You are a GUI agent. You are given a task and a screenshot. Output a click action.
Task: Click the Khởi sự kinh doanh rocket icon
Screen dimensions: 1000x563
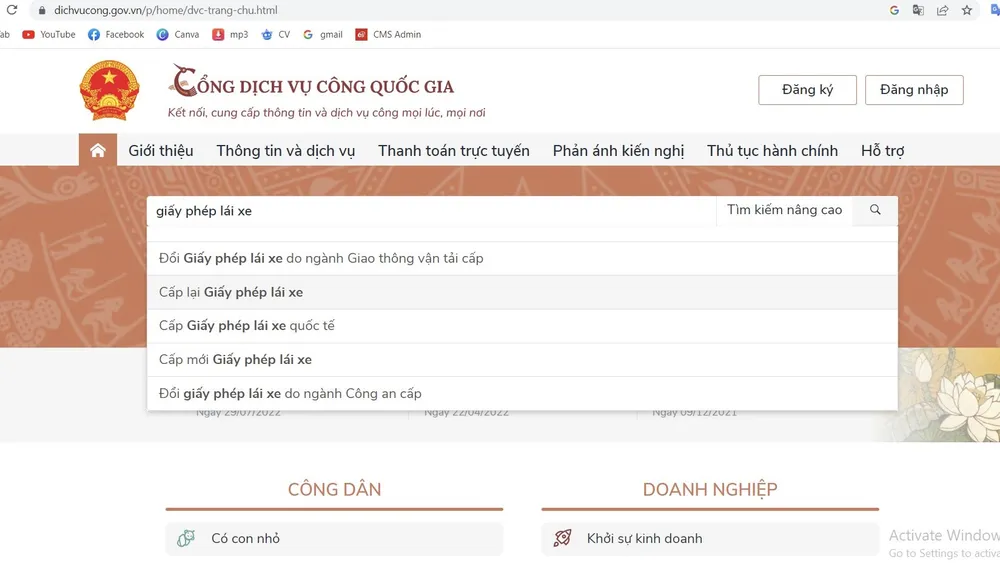[x=562, y=538]
